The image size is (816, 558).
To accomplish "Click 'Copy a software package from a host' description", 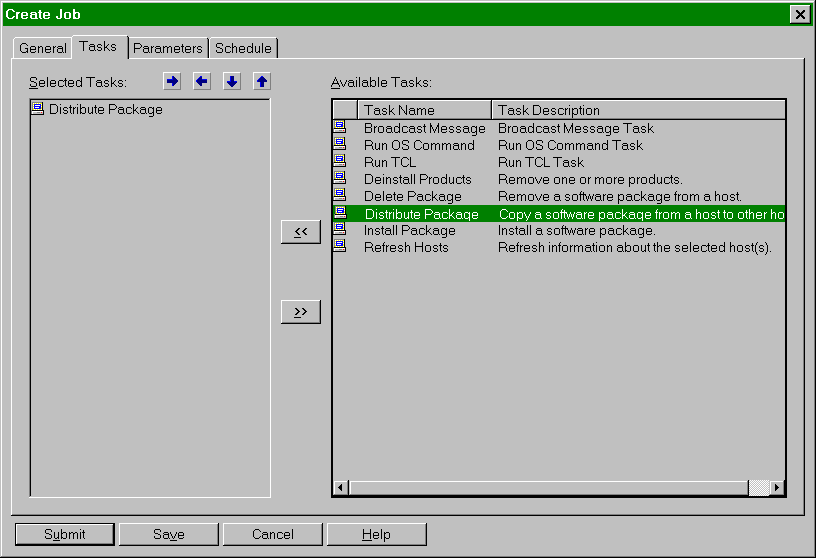I will tap(642, 214).
